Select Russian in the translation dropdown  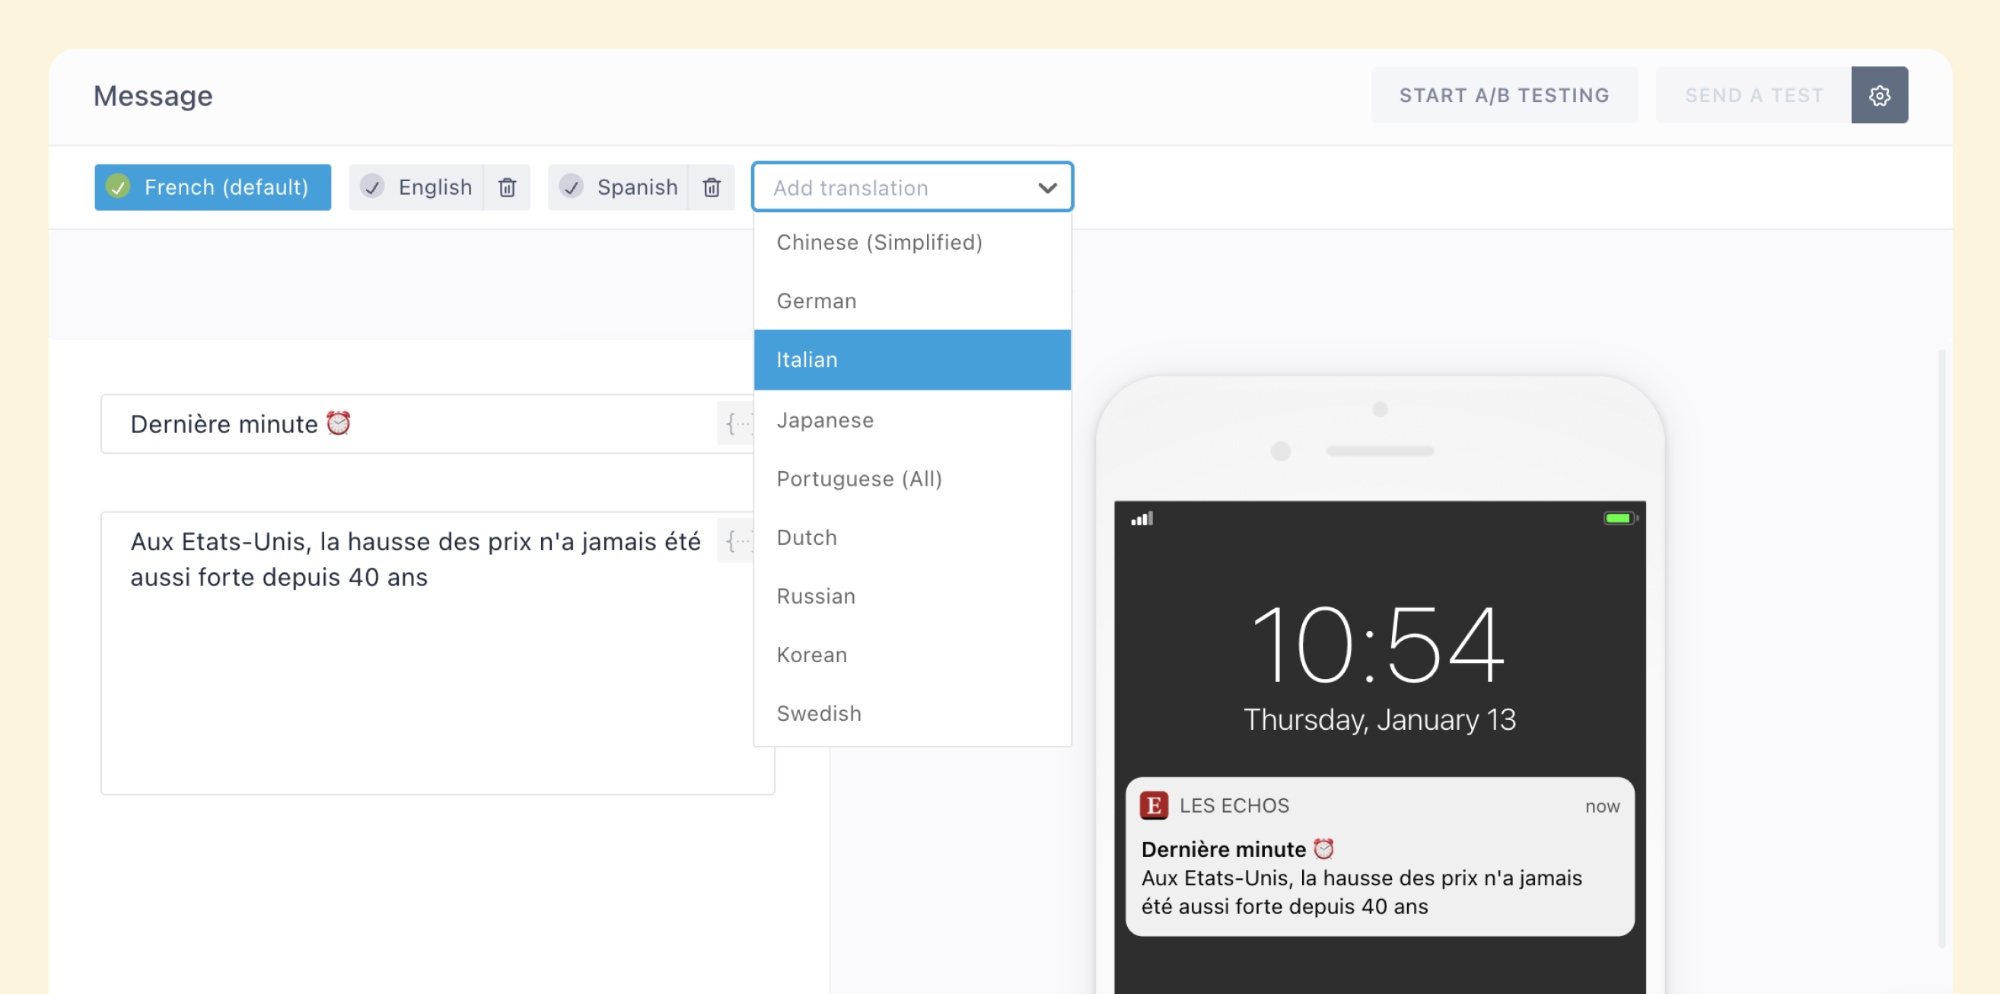[912, 596]
